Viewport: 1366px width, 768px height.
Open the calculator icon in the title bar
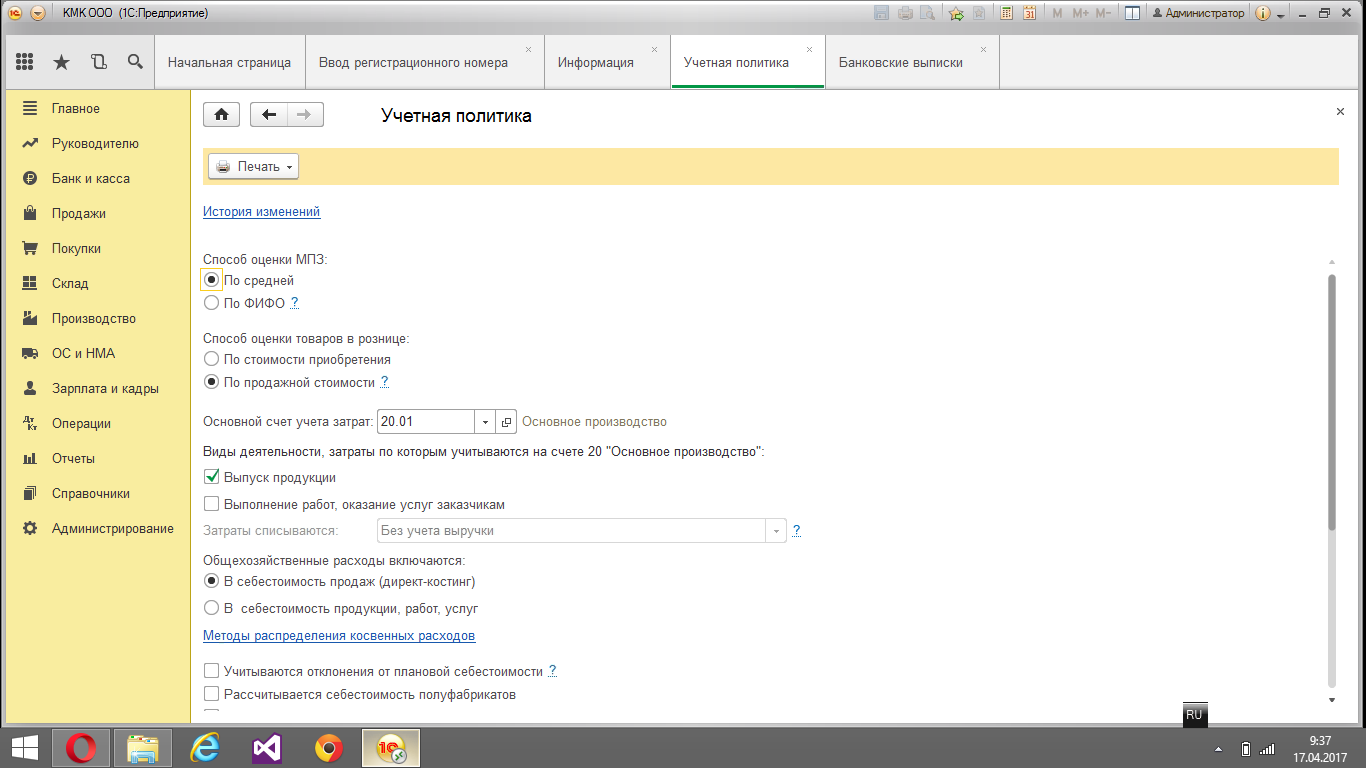click(x=1006, y=14)
